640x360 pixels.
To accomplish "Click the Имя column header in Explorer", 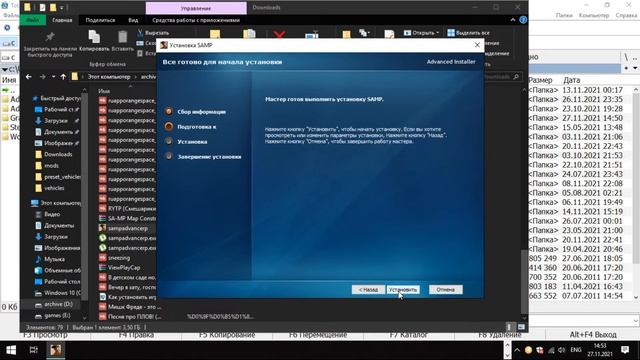I will (104, 91).
